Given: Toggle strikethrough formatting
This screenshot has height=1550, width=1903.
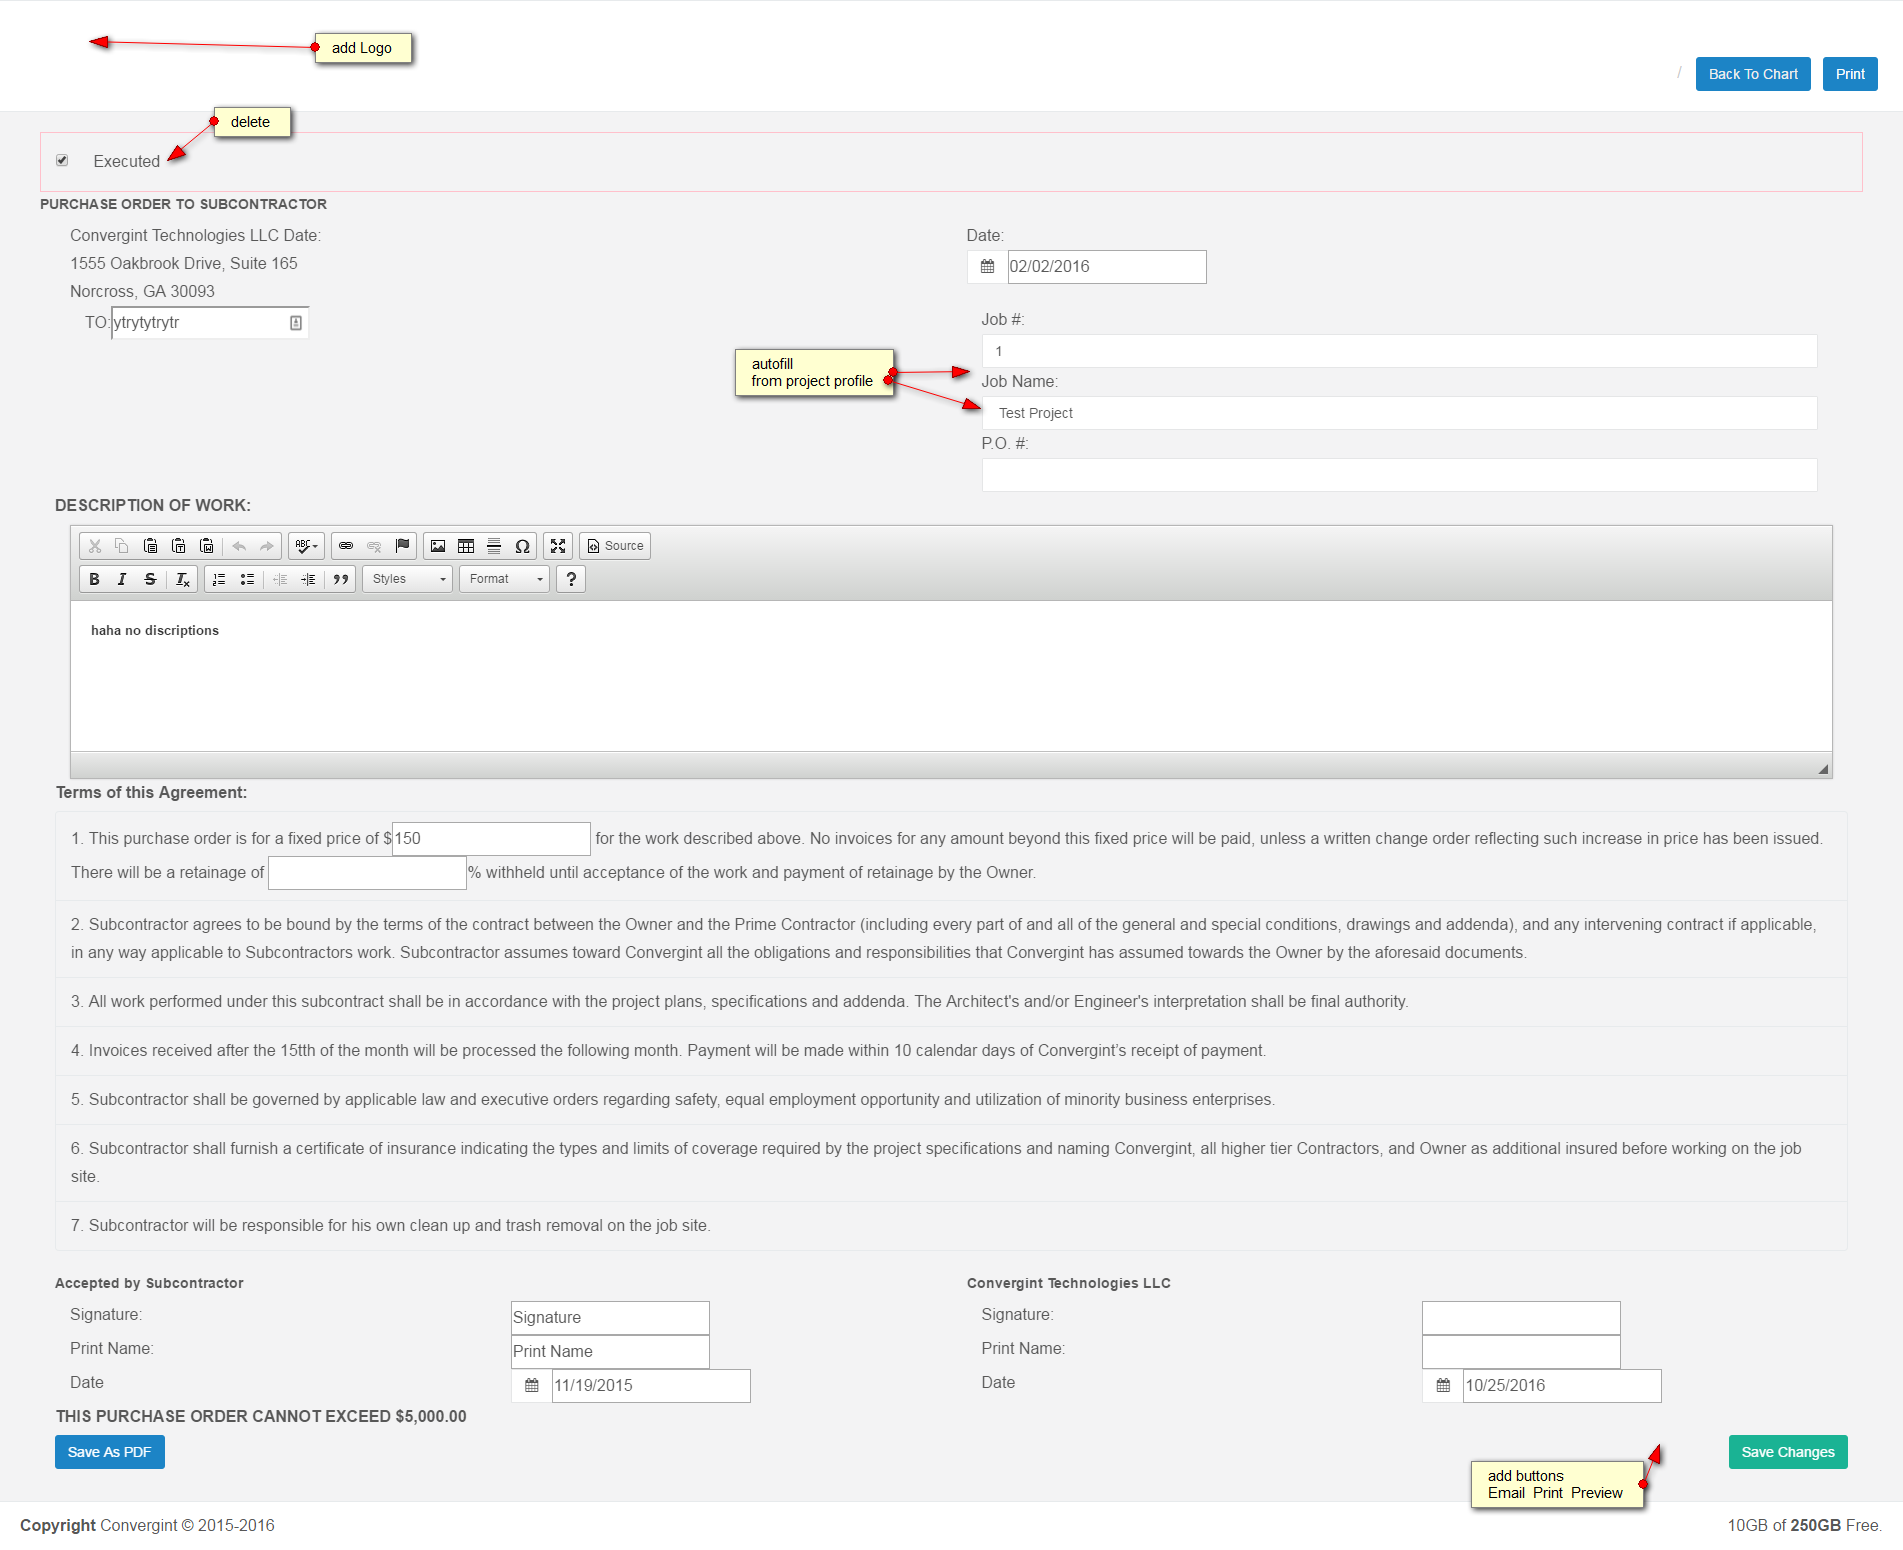Looking at the screenshot, I should (150, 579).
